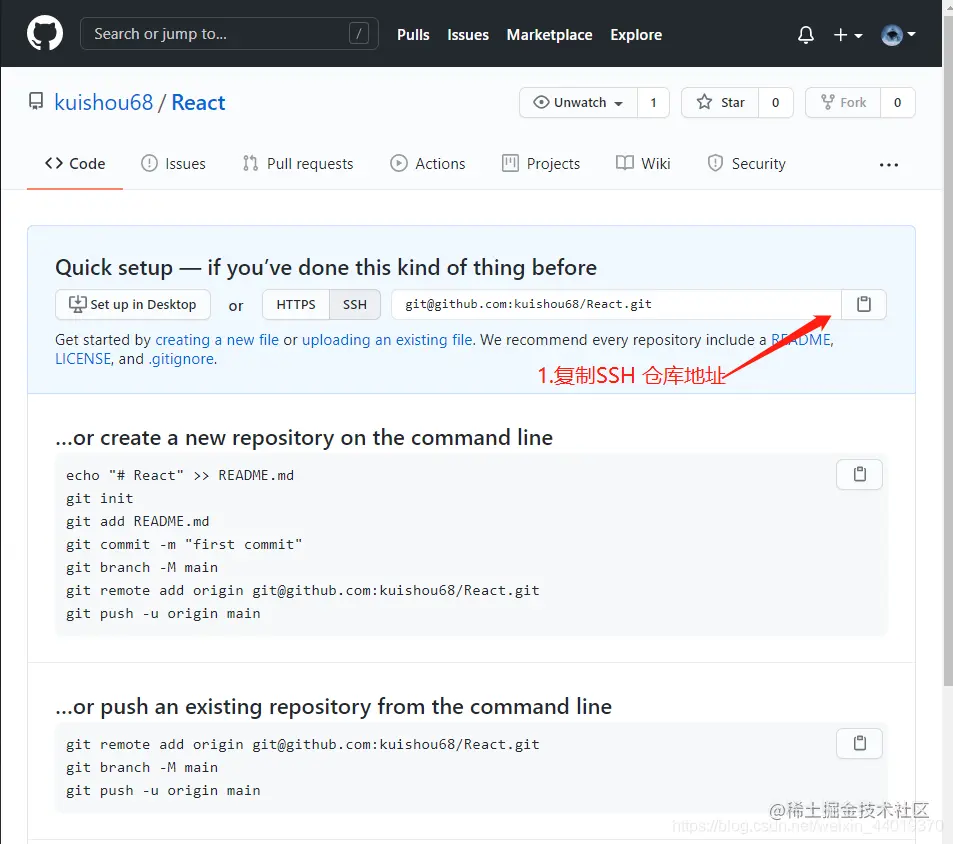This screenshot has height=844, width=953.
Task: Switch to the Wiki tab
Action: (x=643, y=163)
